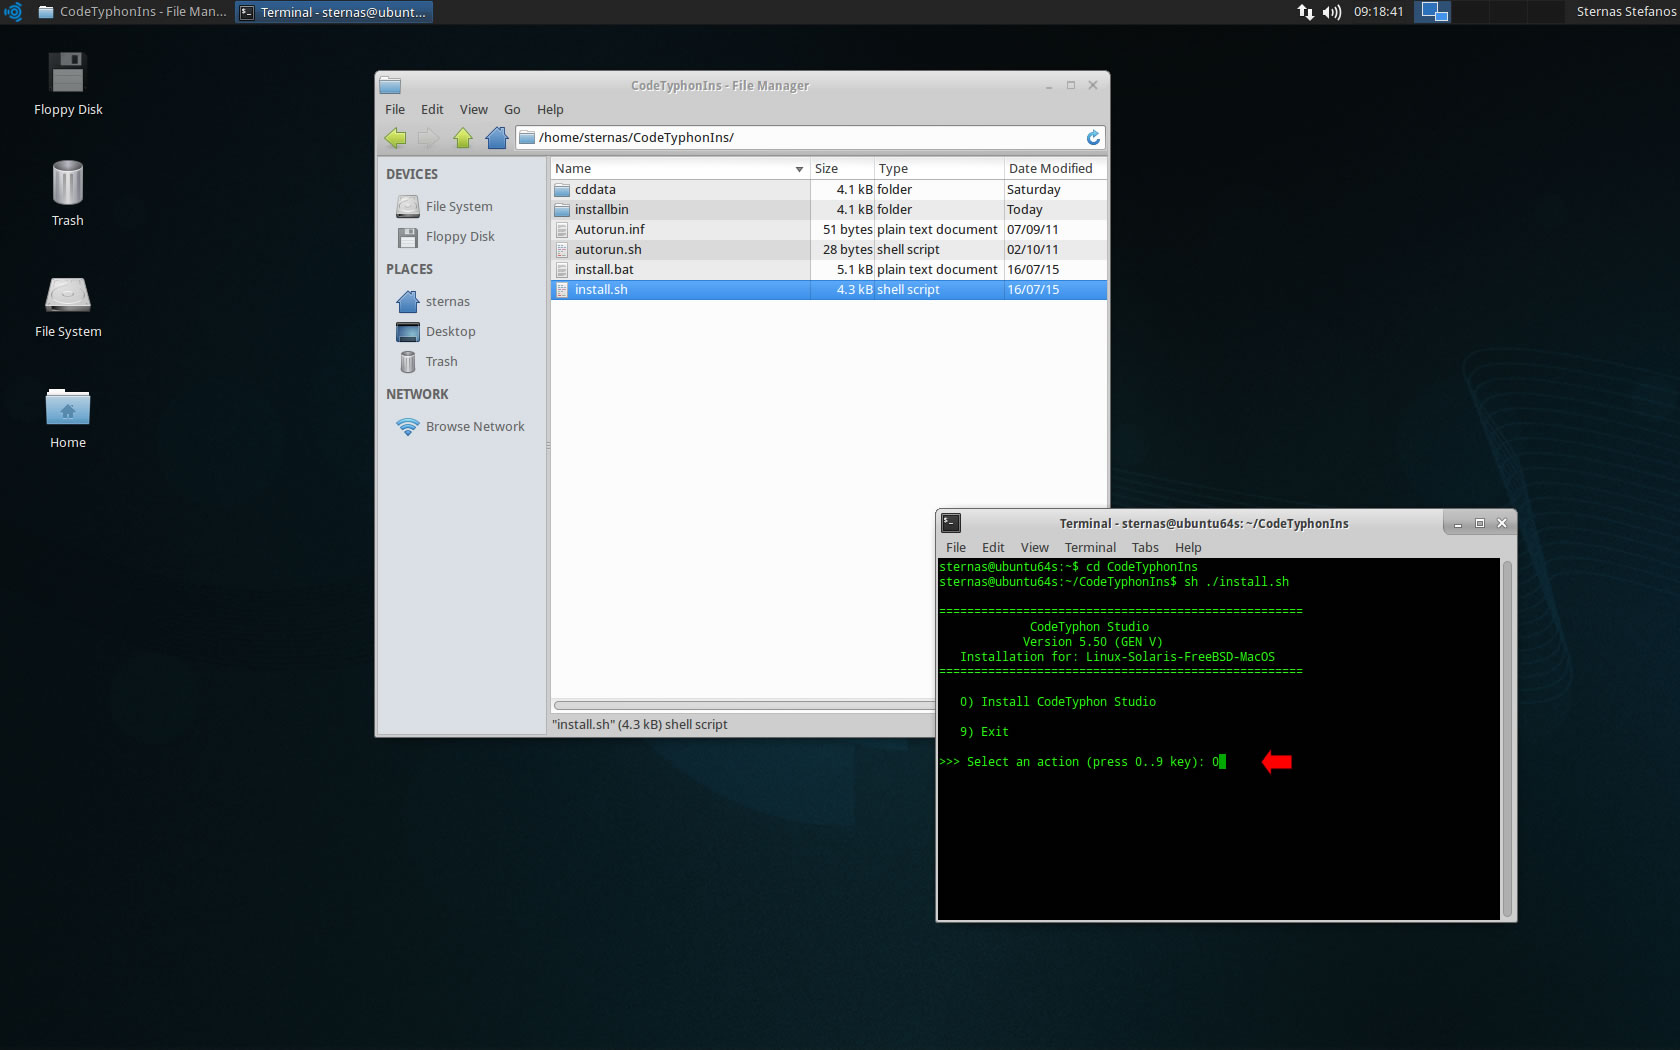Viewport: 1680px width, 1050px height.
Task: Open Floppy Disk desktop icon
Action: pos(68,84)
